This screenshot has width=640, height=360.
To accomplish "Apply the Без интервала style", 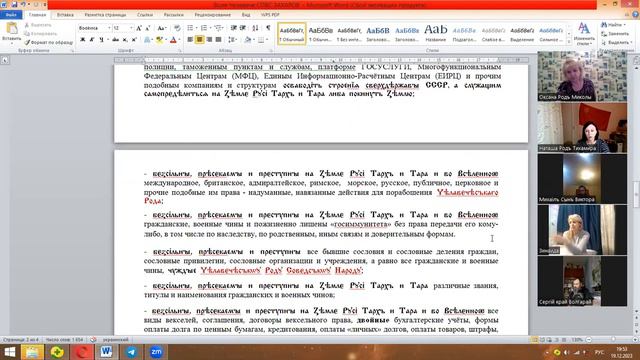I will [349, 33].
